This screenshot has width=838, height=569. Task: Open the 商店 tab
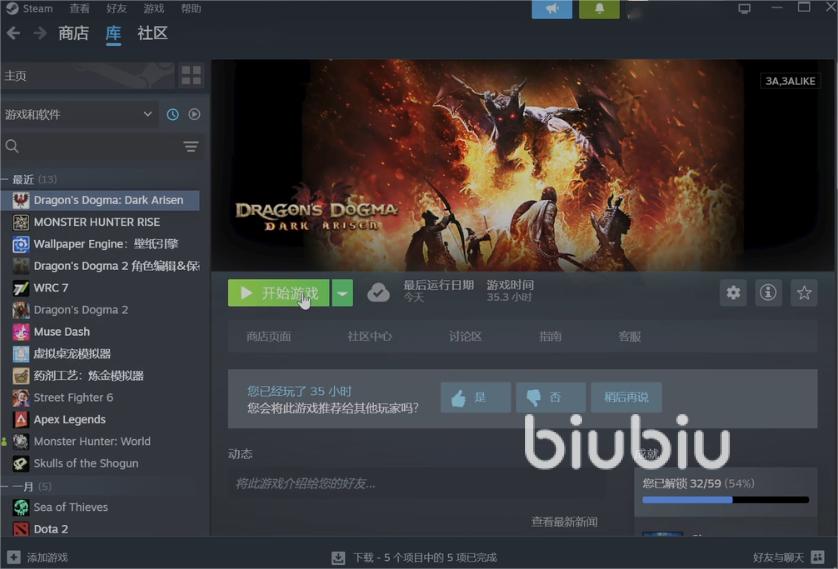(x=73, y=33)
